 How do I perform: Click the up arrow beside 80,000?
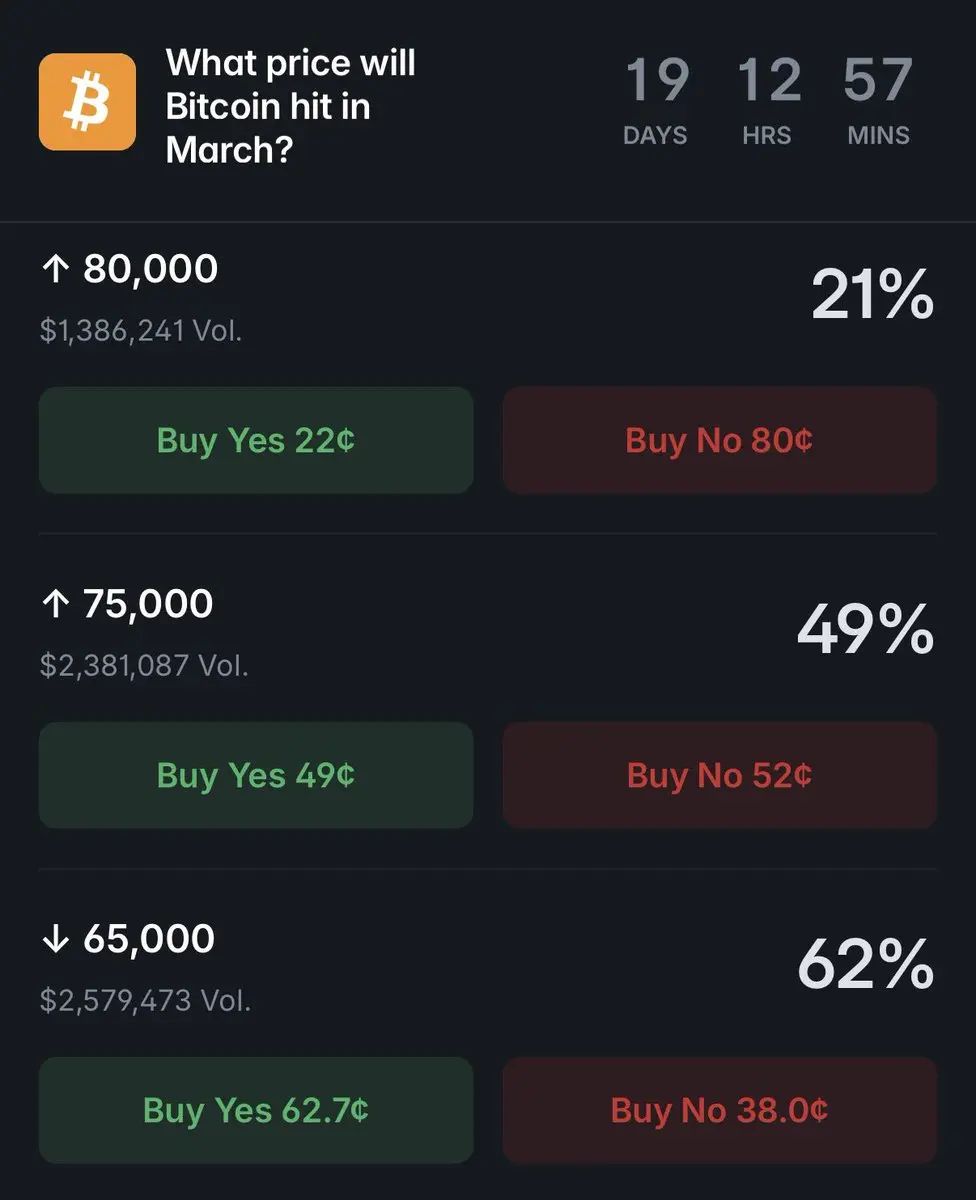(56, 269)
